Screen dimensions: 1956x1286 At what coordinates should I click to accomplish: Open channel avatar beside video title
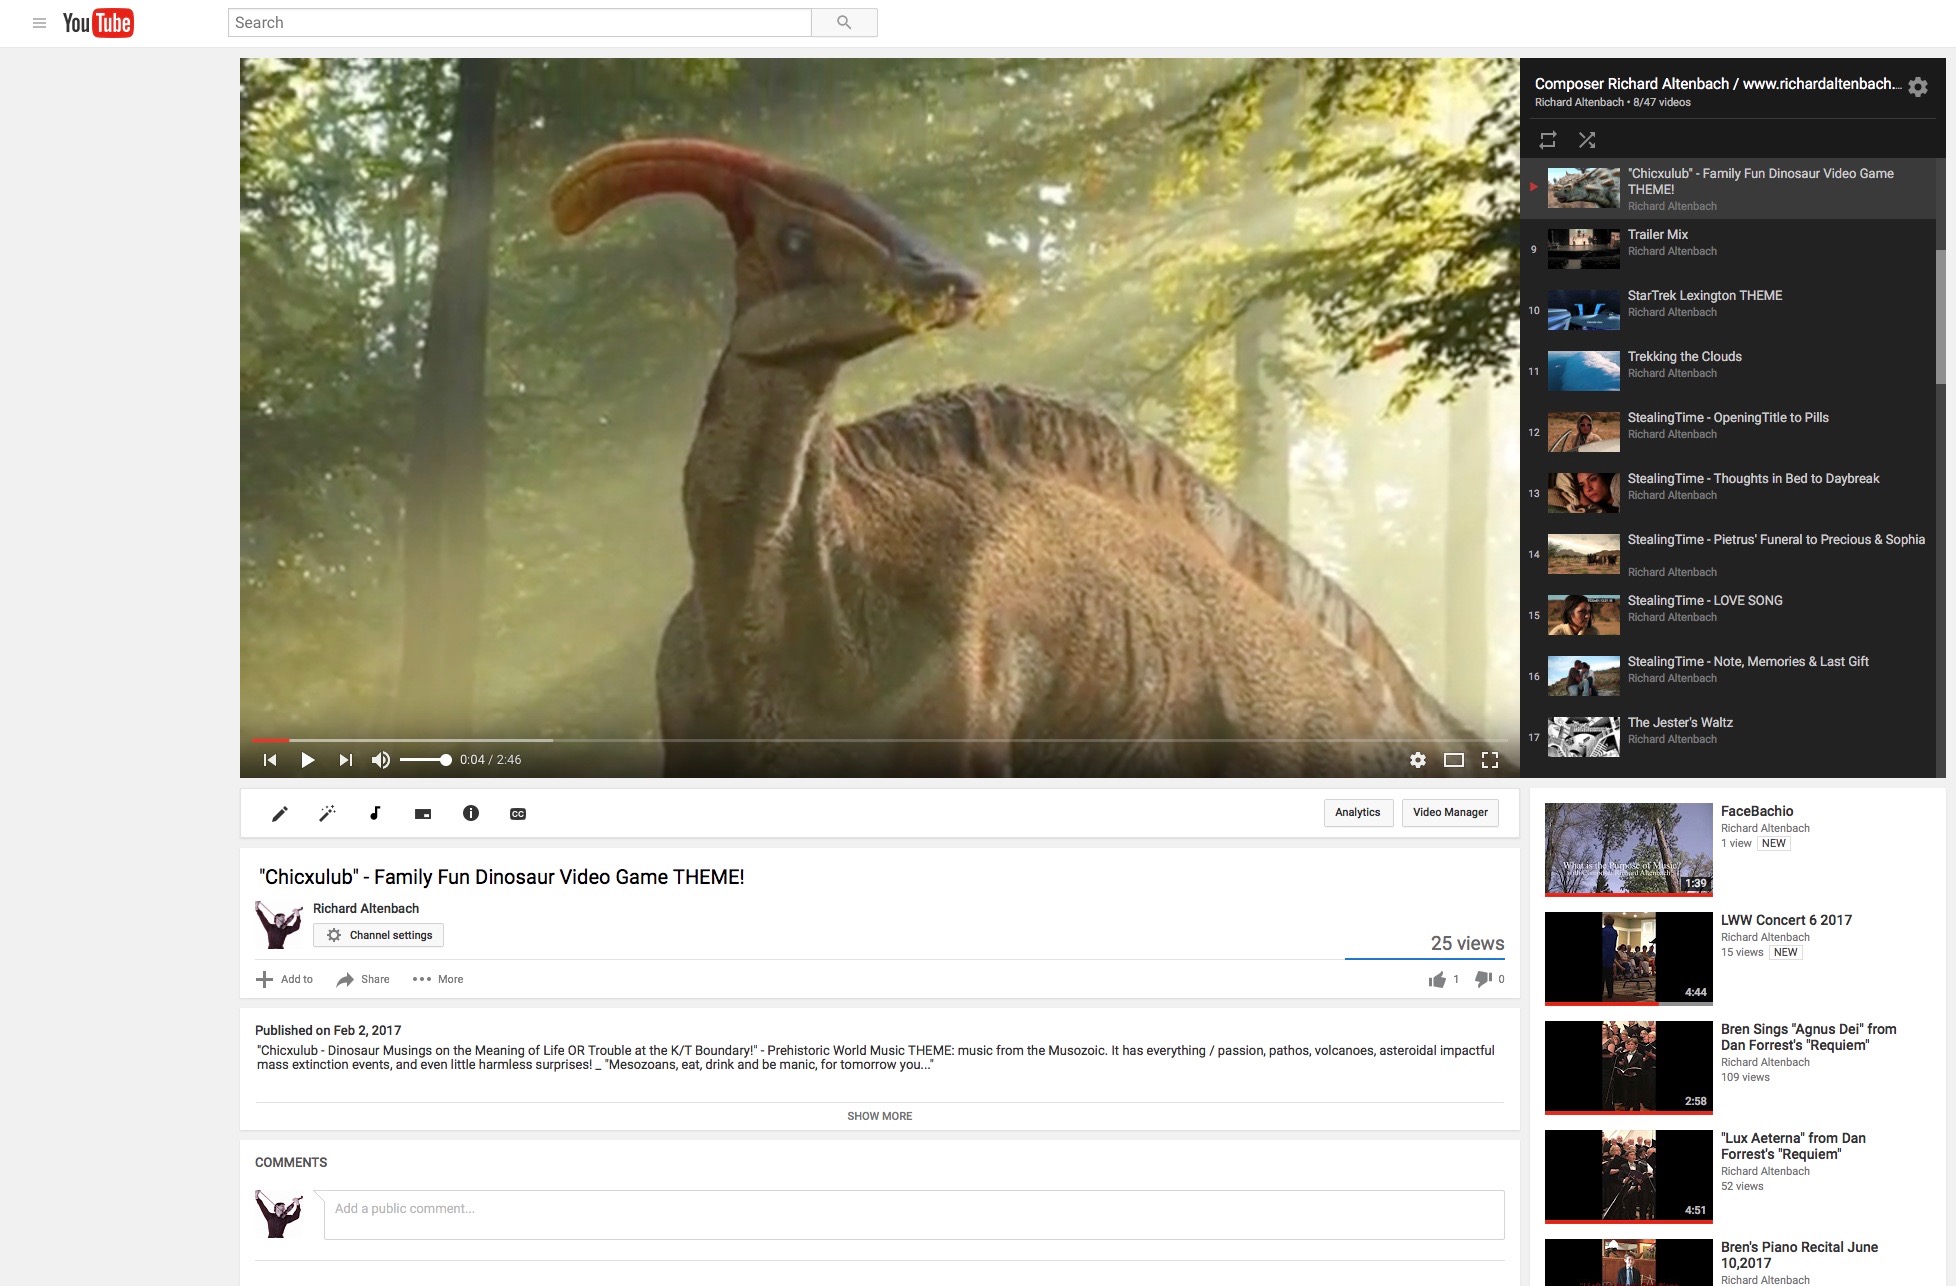pos(279,925)
